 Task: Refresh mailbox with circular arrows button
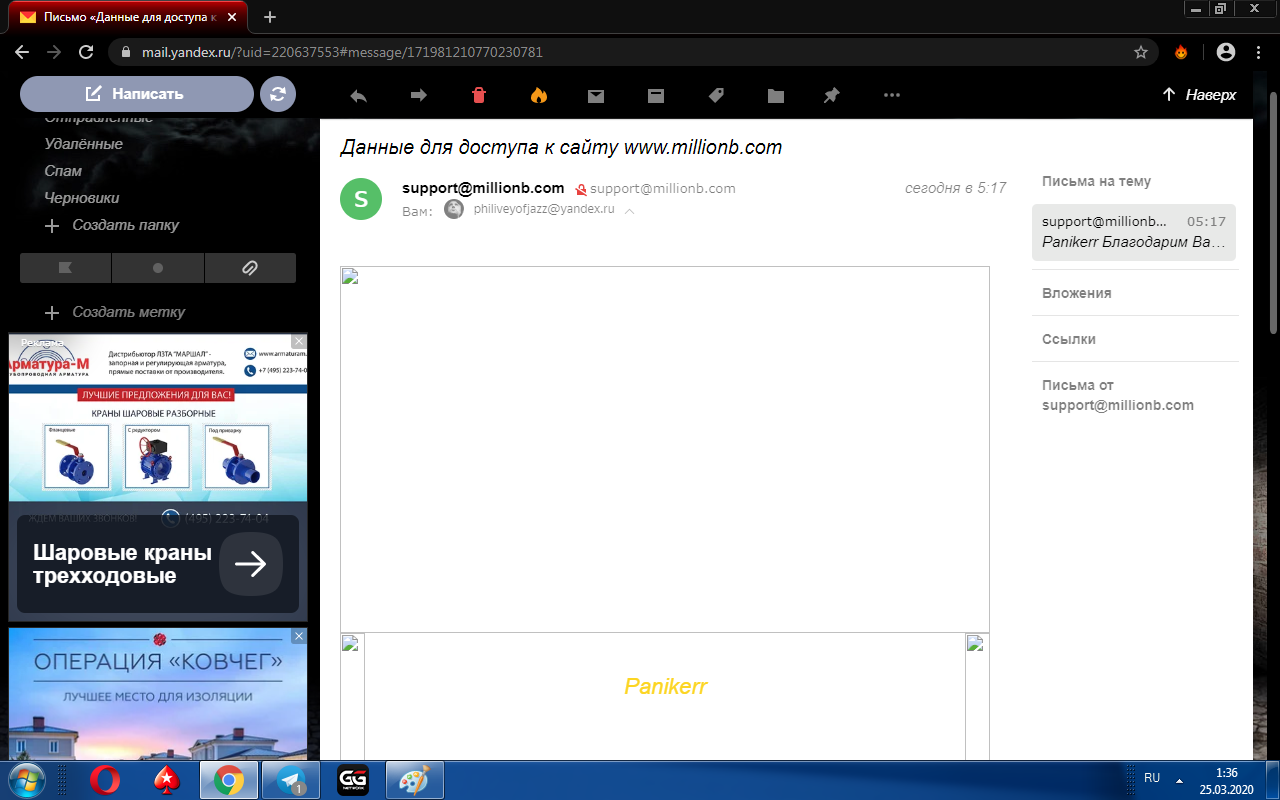pos(278,94)
